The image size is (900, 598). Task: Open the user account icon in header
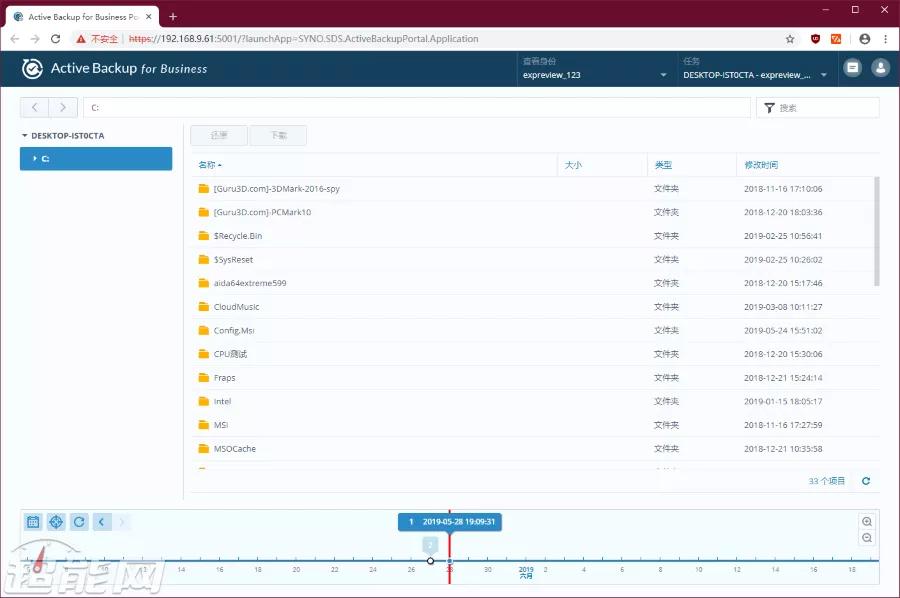click(880, 68)
